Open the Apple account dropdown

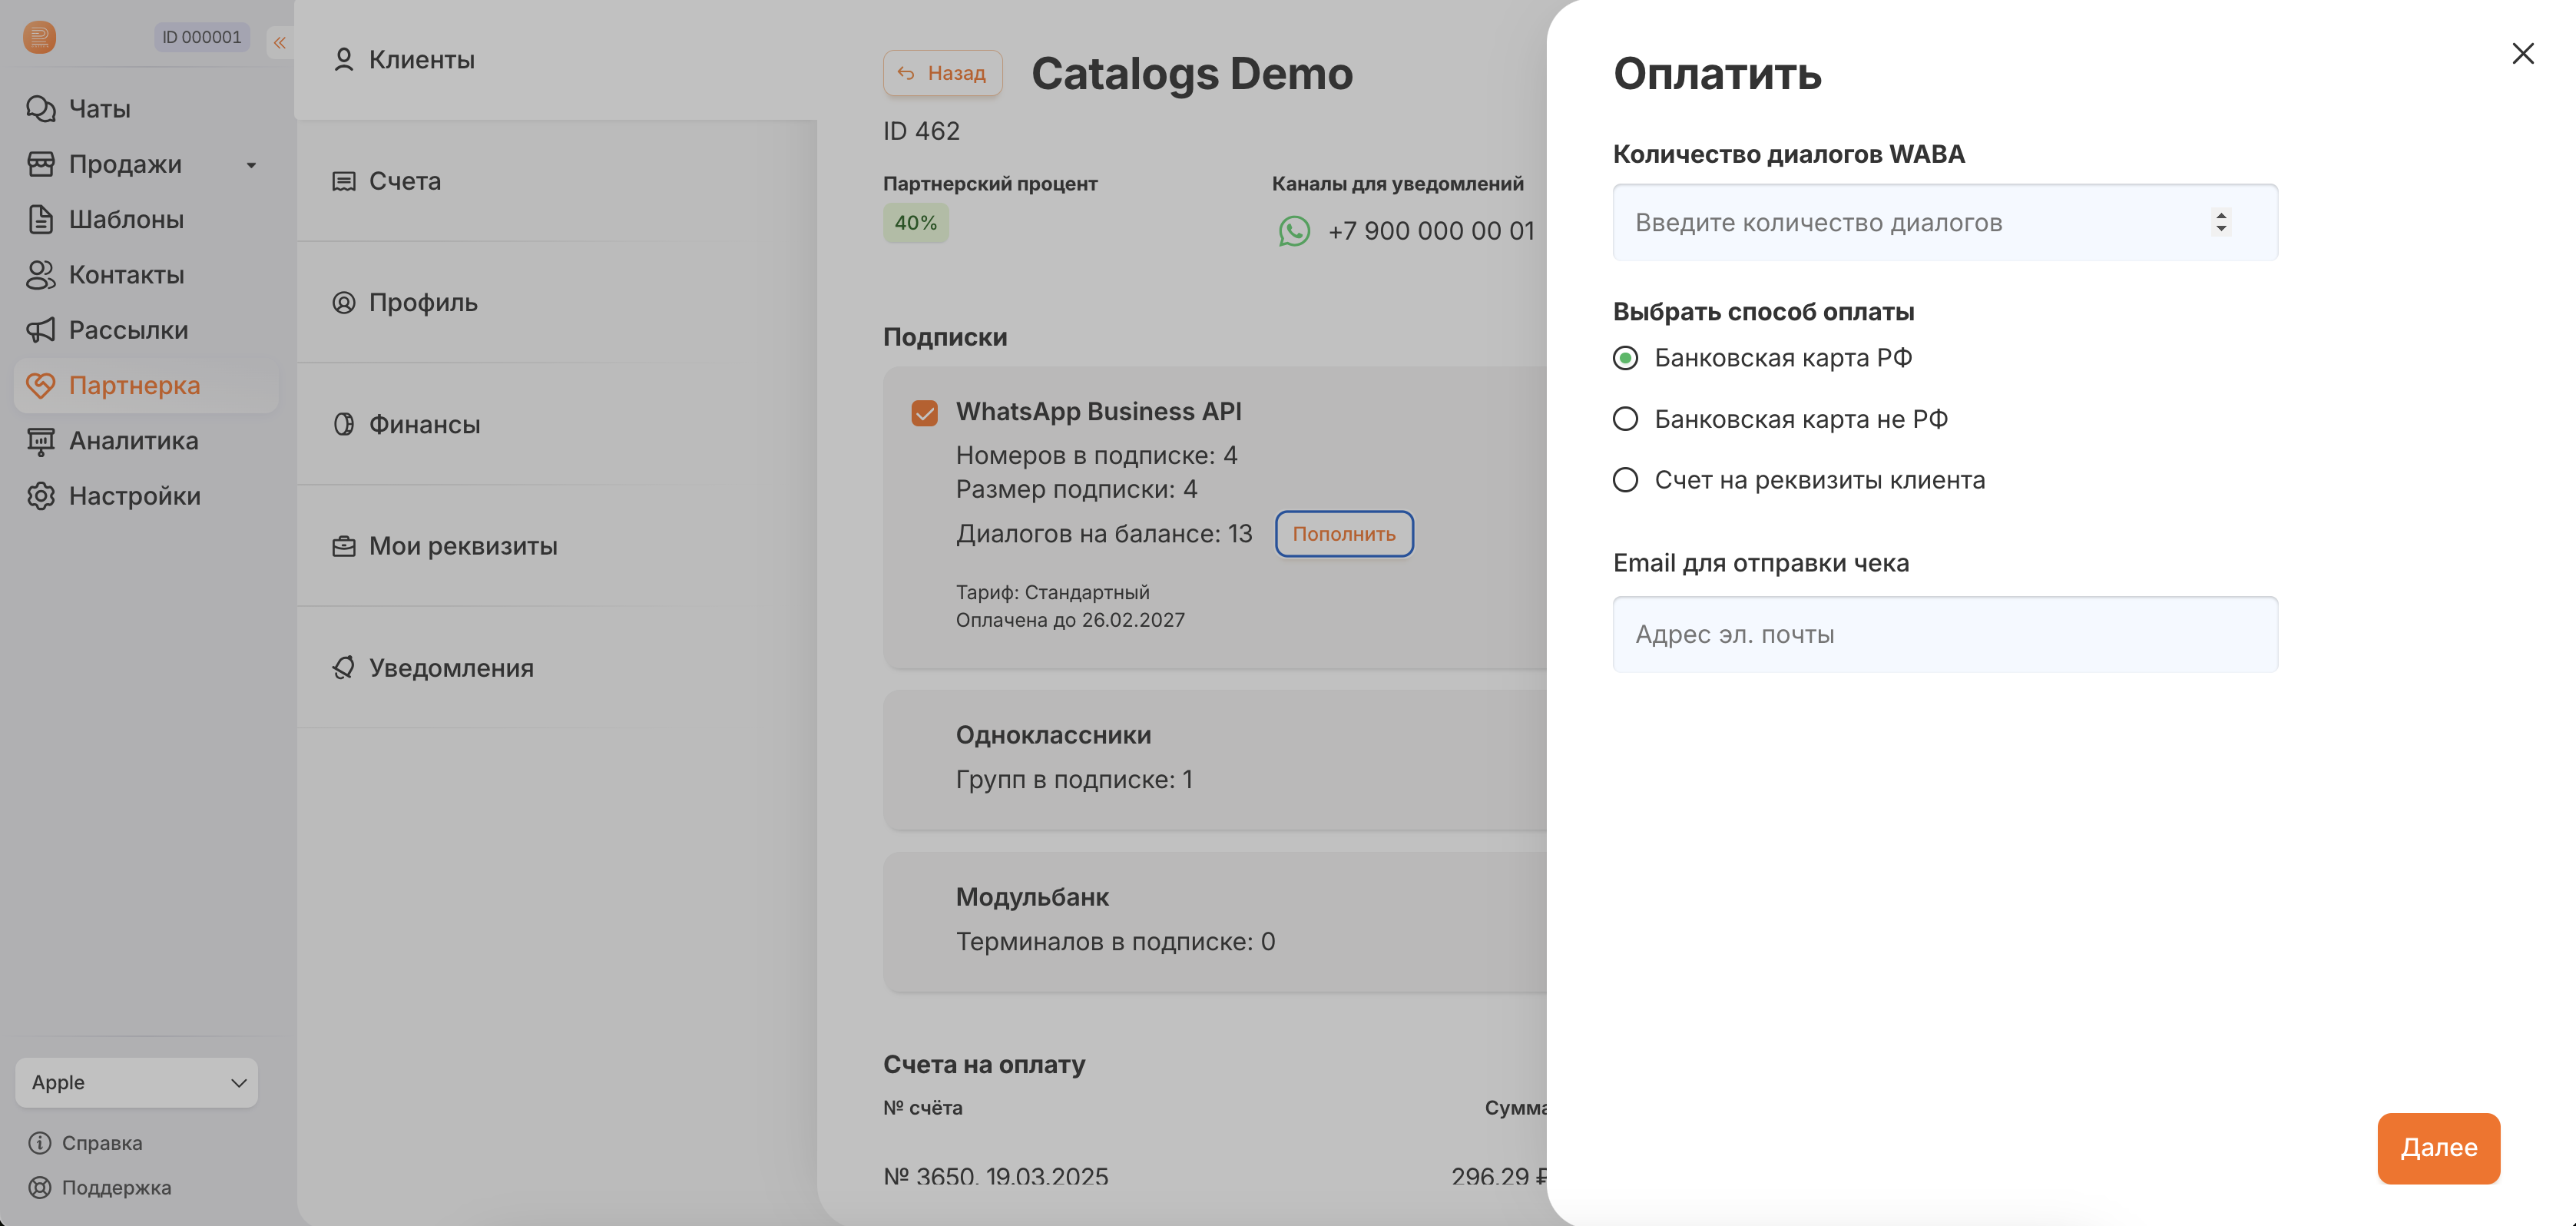136,1083
